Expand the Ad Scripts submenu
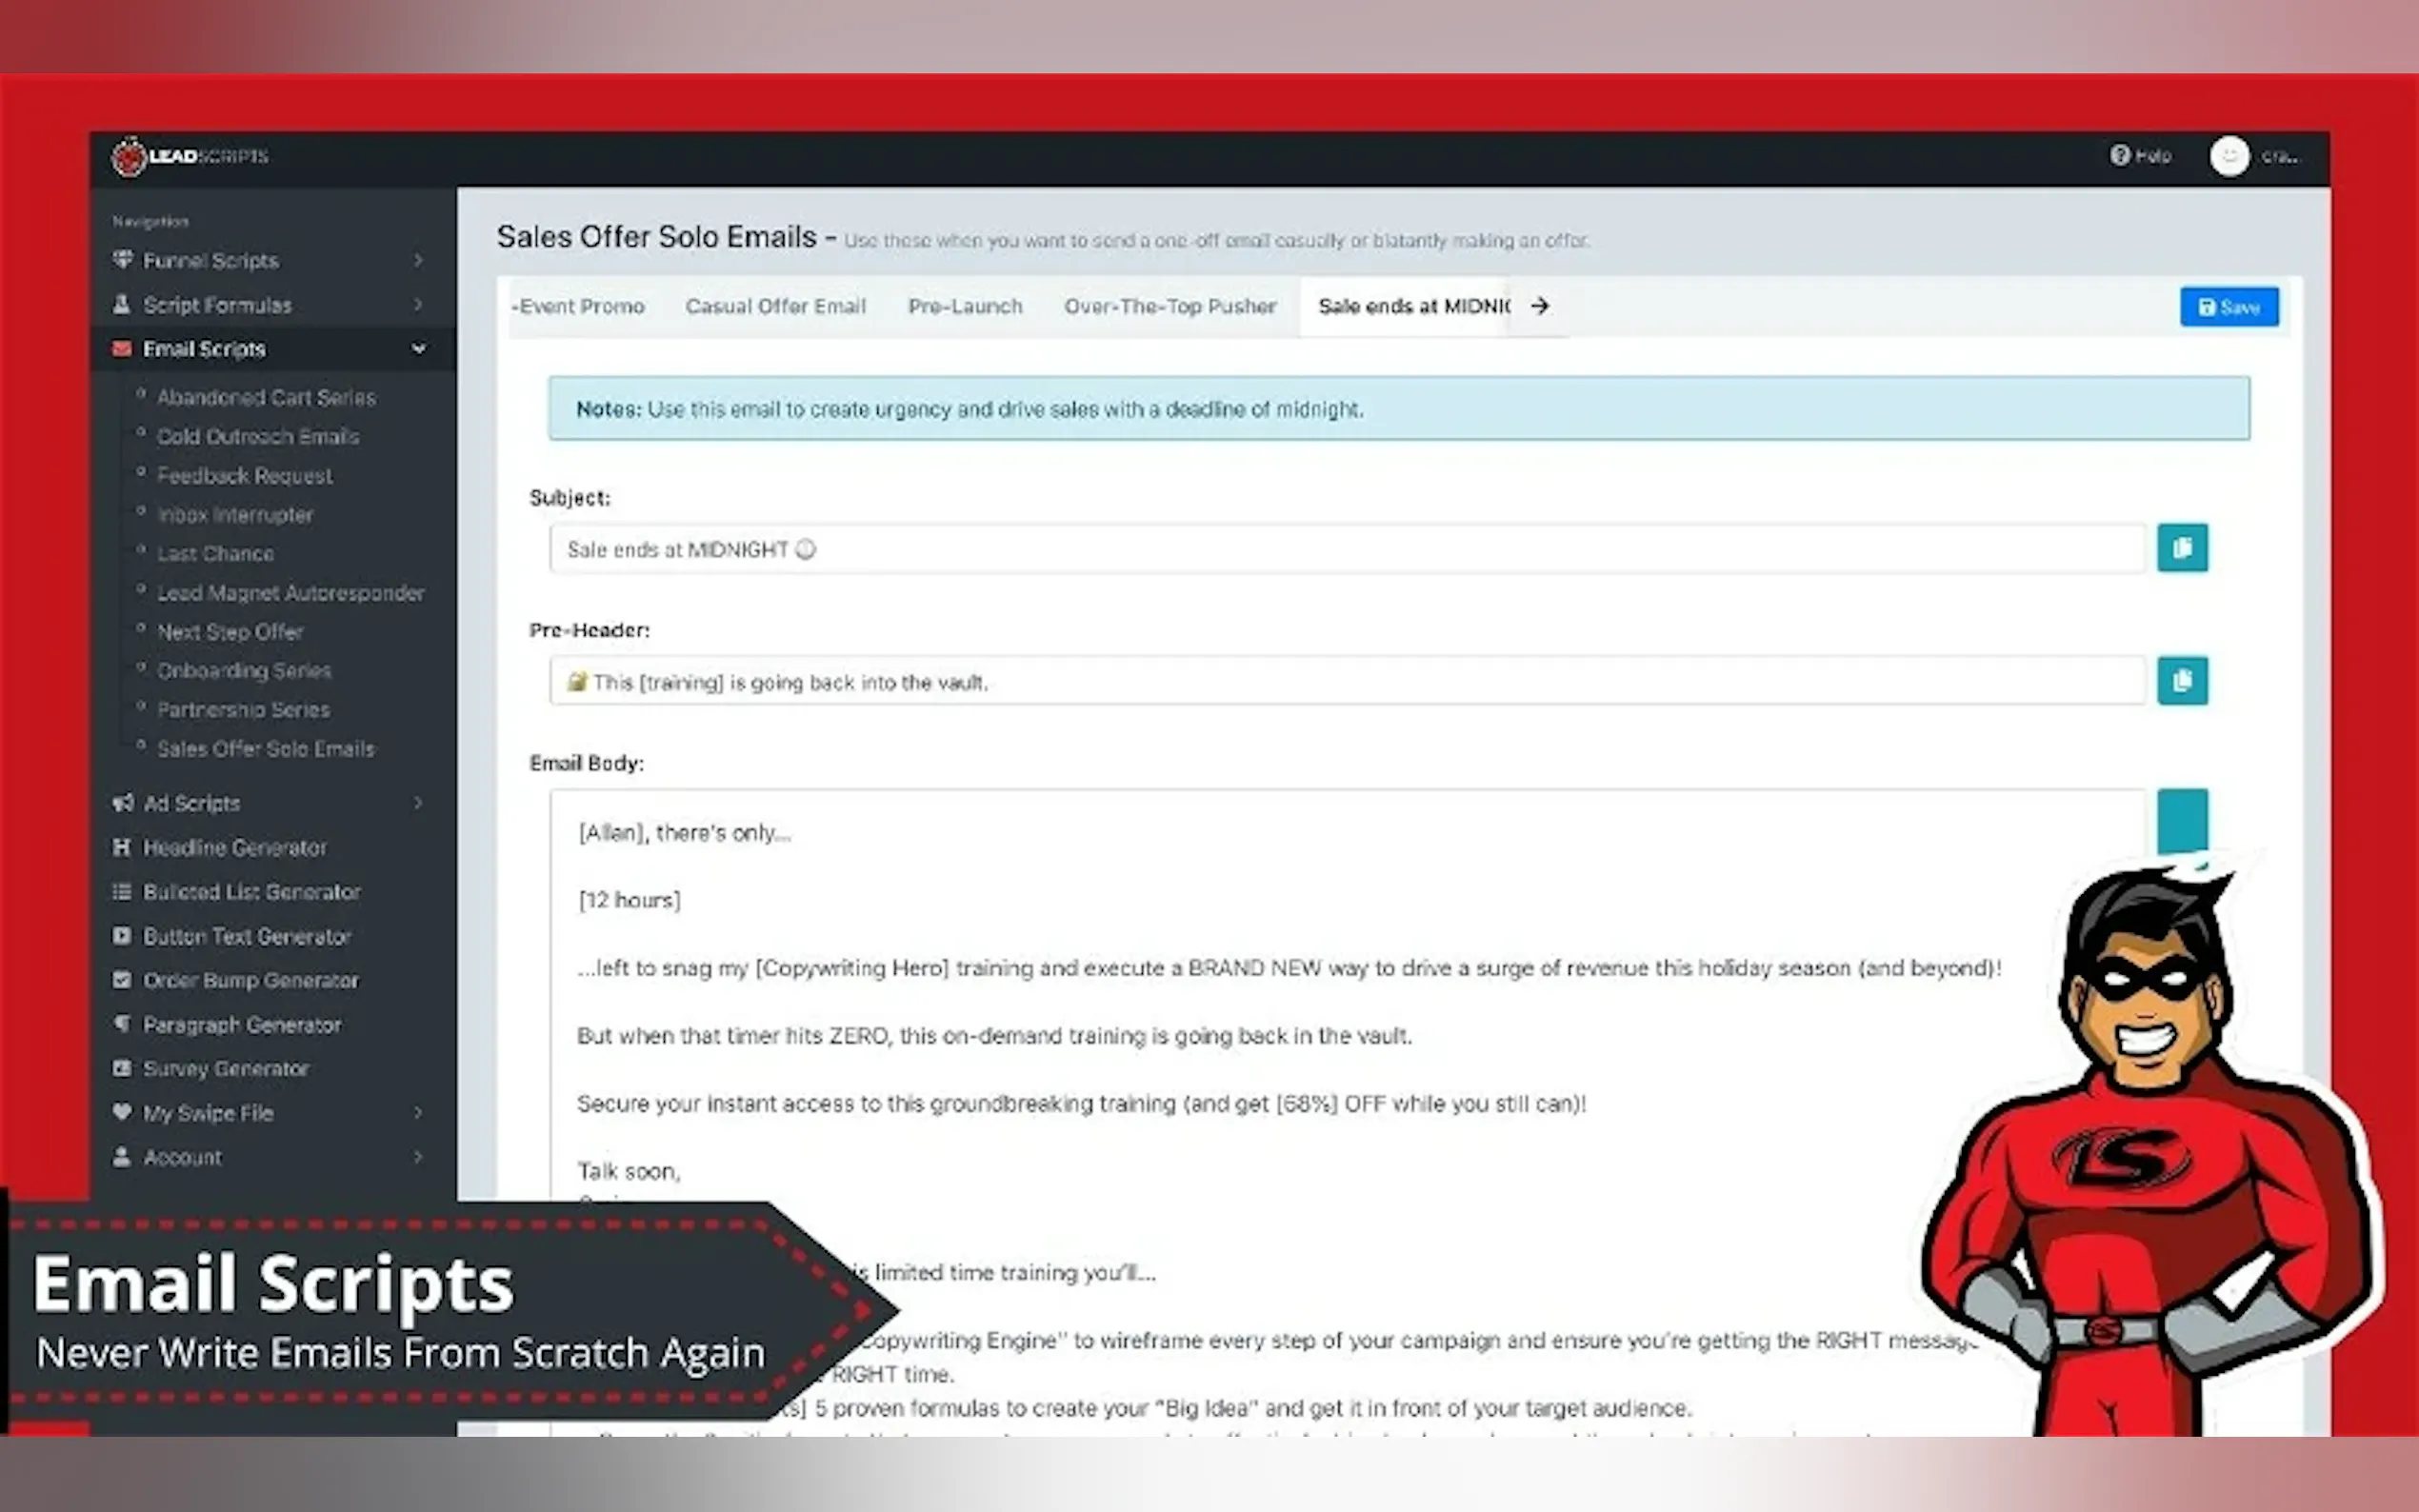The width and height of the screenshot is (2419, 1512). click(418, 803)
